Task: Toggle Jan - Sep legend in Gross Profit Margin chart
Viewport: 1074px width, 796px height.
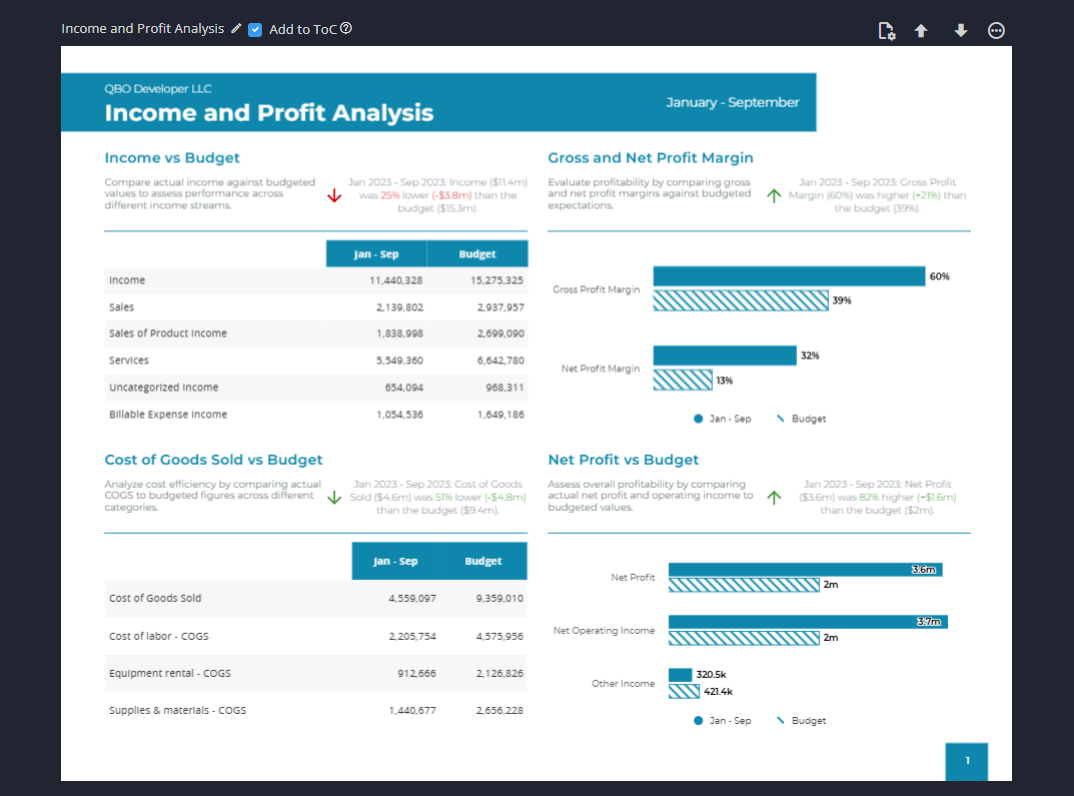Action: (722, 419)
